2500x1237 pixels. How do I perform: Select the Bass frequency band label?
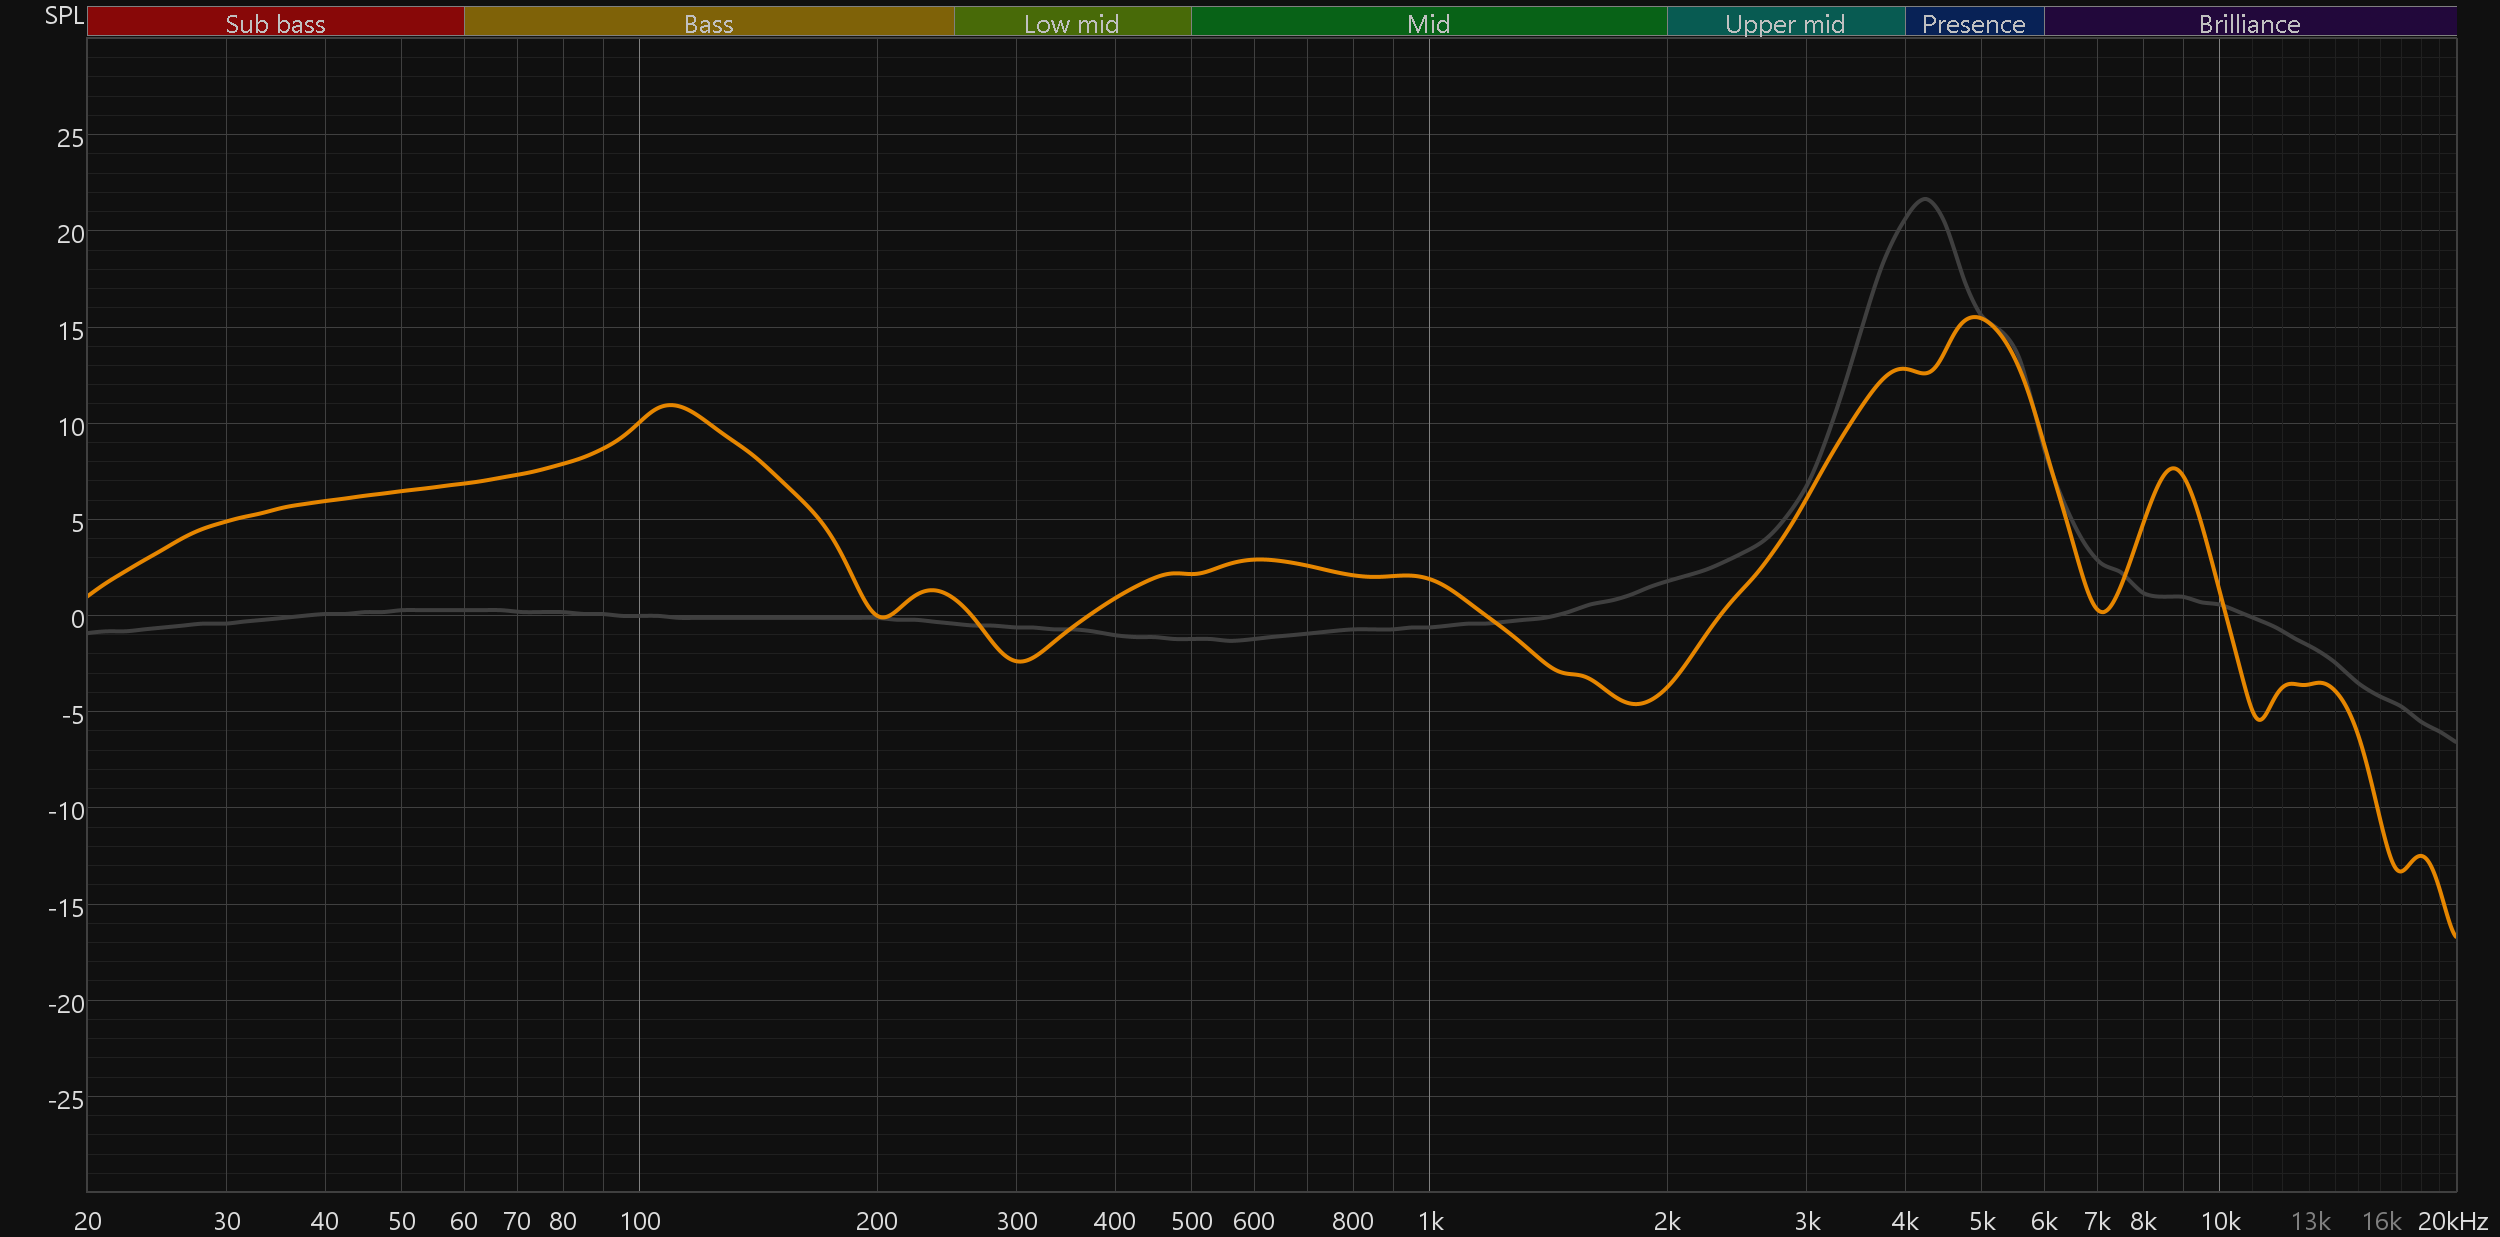coord(708,23)
